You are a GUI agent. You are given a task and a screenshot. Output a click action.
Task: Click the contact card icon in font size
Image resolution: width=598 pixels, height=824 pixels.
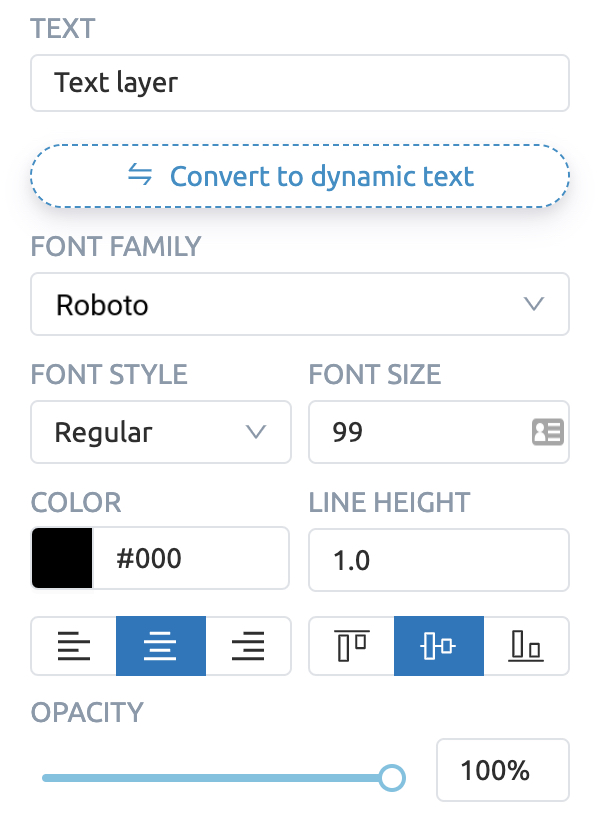(548, 432)
